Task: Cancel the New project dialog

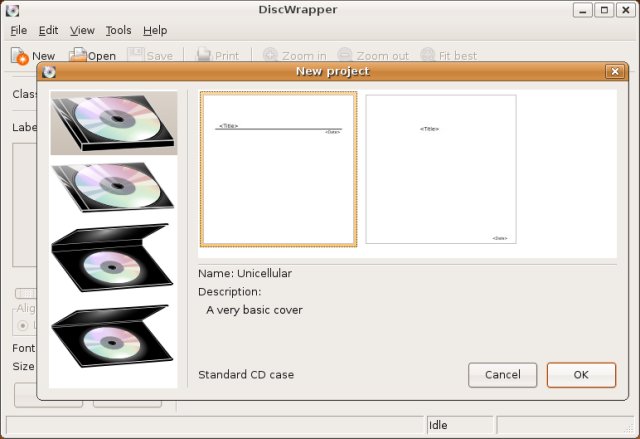Action: [502, 375]
